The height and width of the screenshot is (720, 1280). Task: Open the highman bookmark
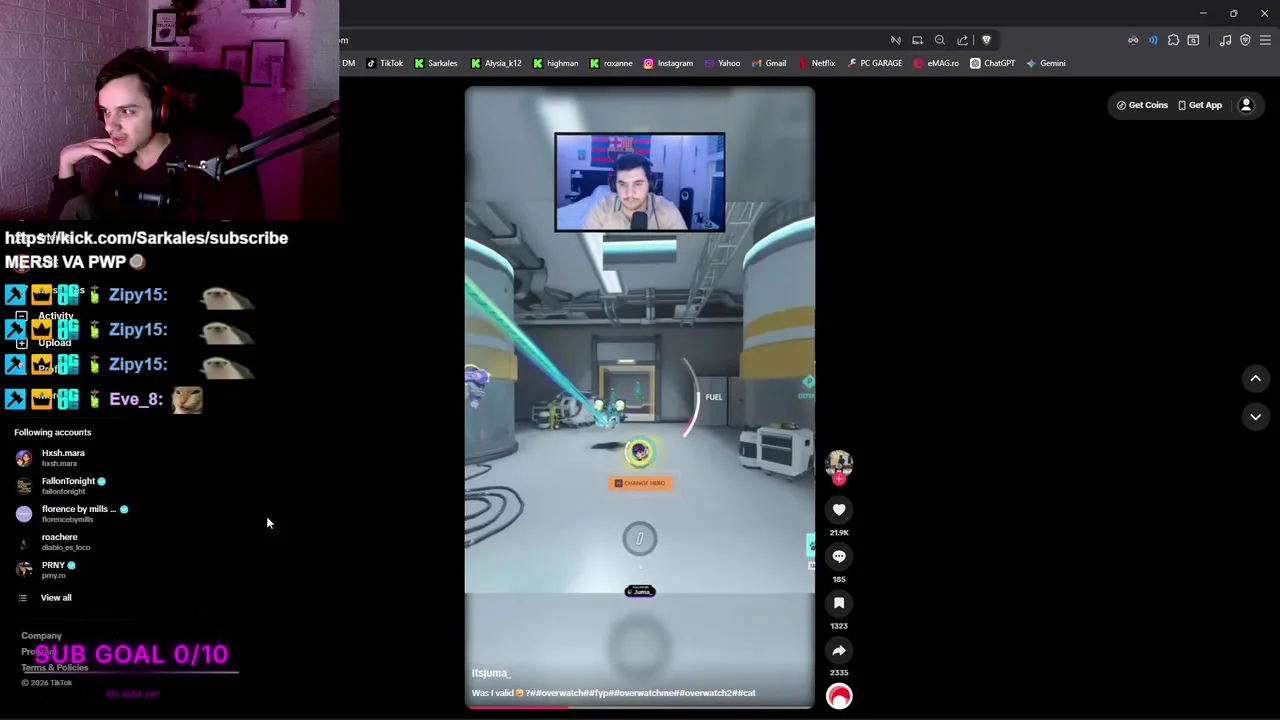(x=555, y=63)
